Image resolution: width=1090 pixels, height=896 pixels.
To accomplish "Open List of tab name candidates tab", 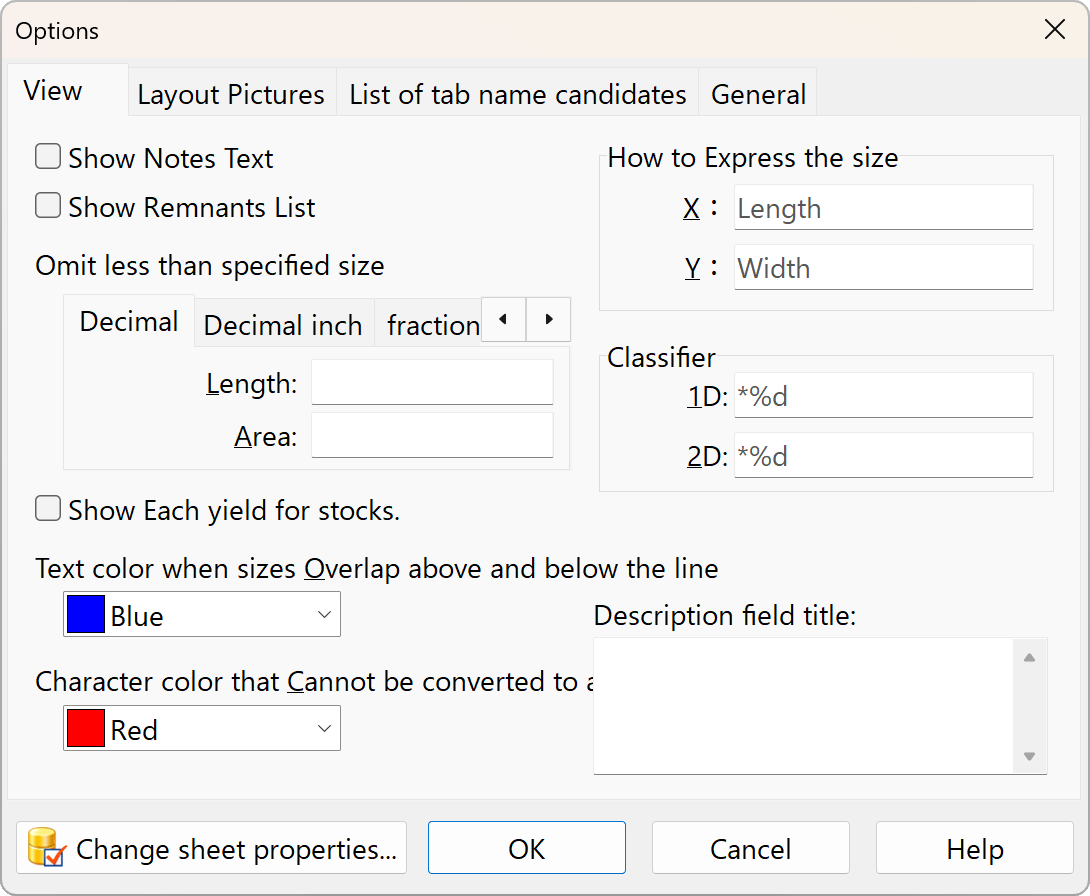I will [x=517, y=94].
